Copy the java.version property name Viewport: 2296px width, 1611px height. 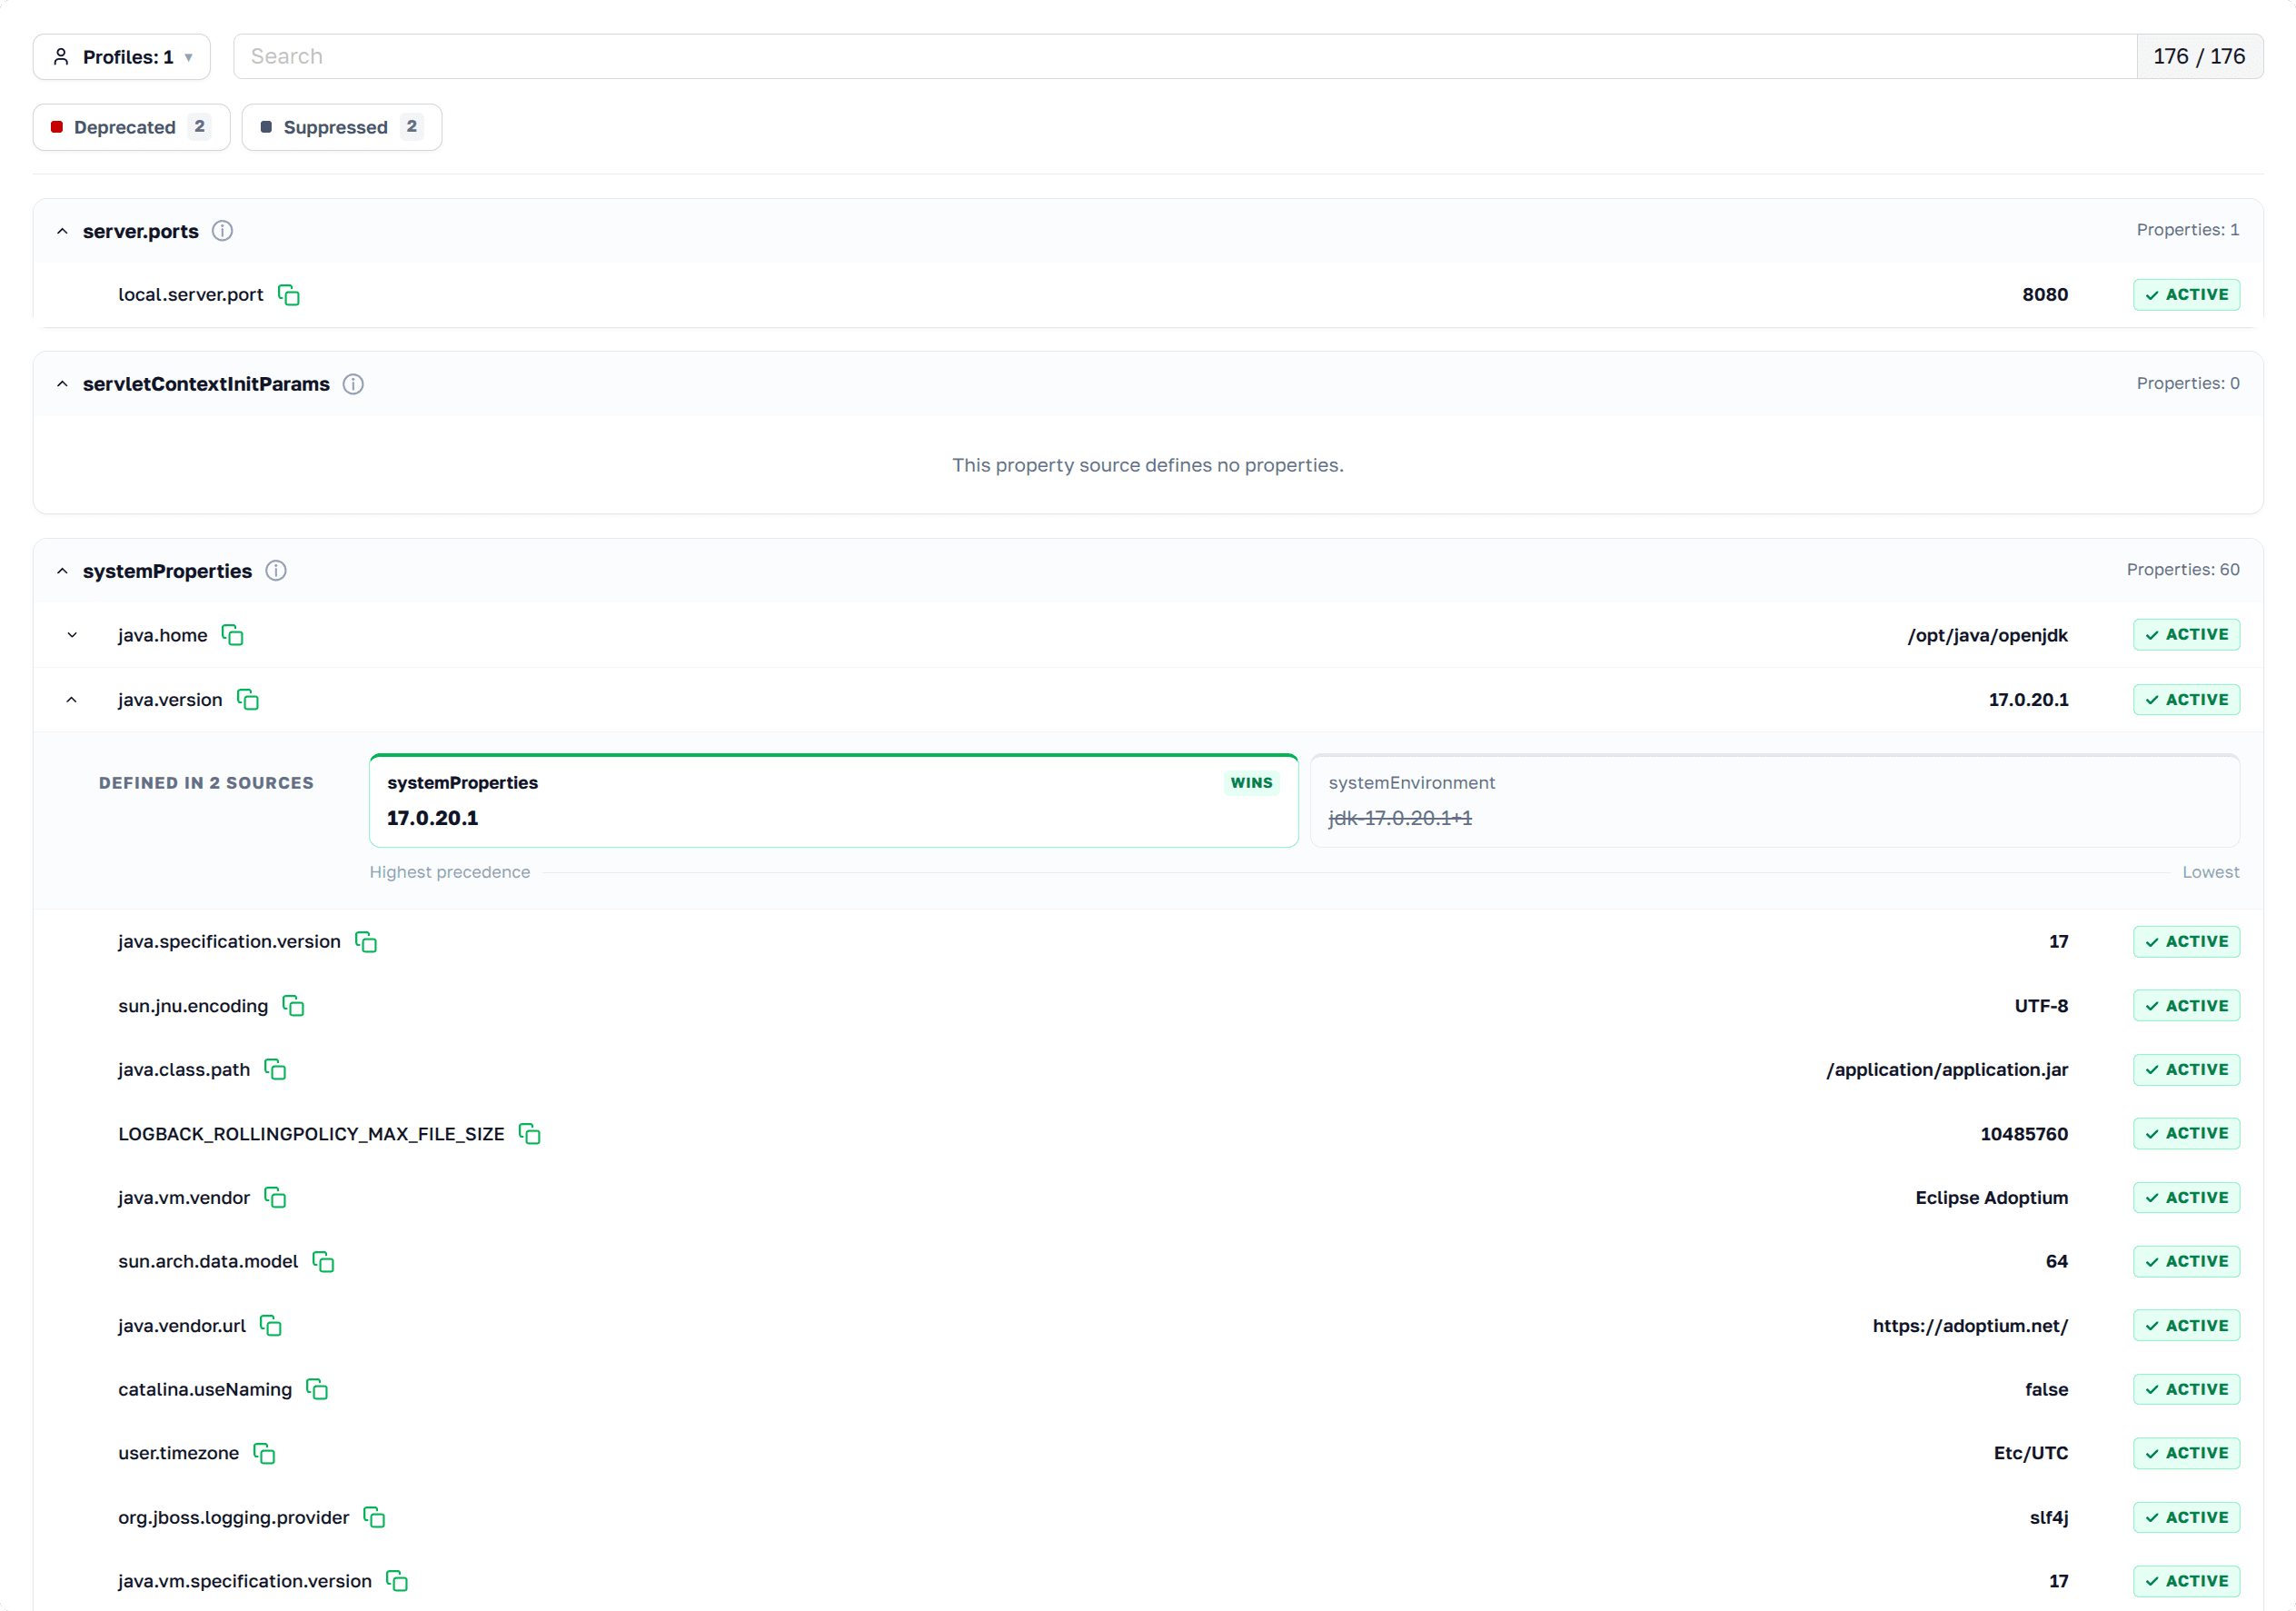coord(248,700)
